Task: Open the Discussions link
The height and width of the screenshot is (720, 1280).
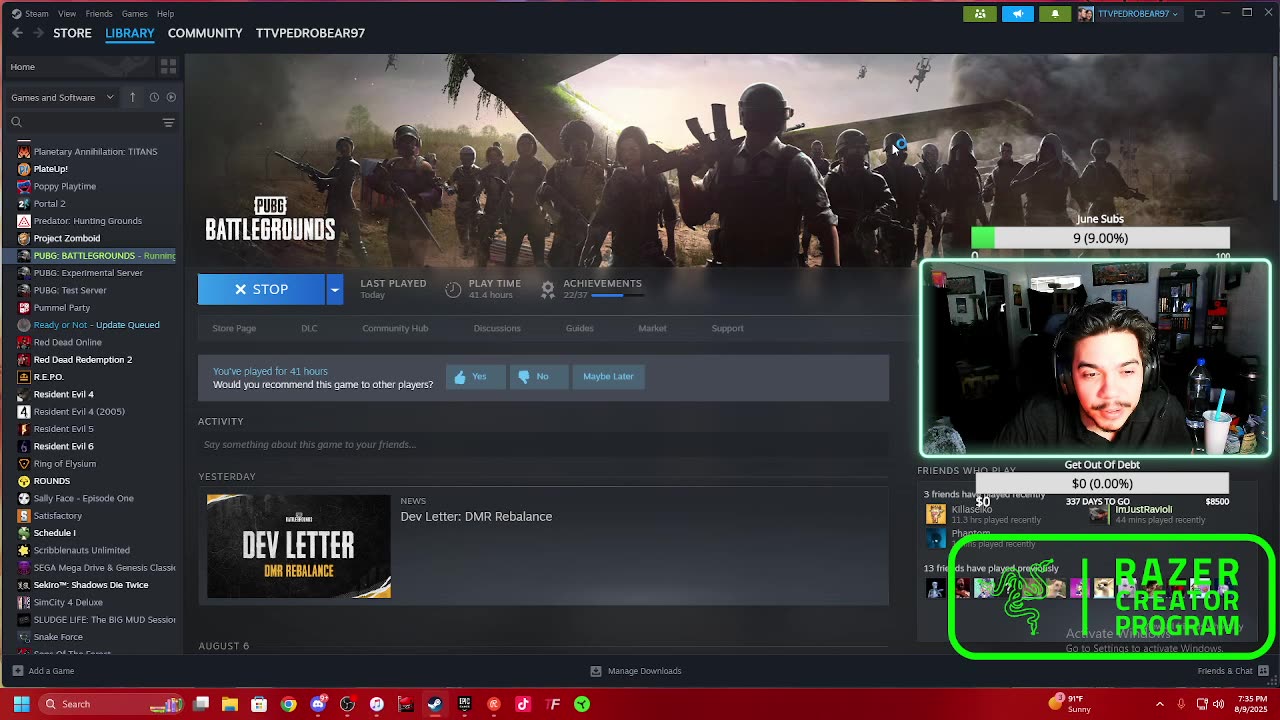Action: [x=497, y=328]
